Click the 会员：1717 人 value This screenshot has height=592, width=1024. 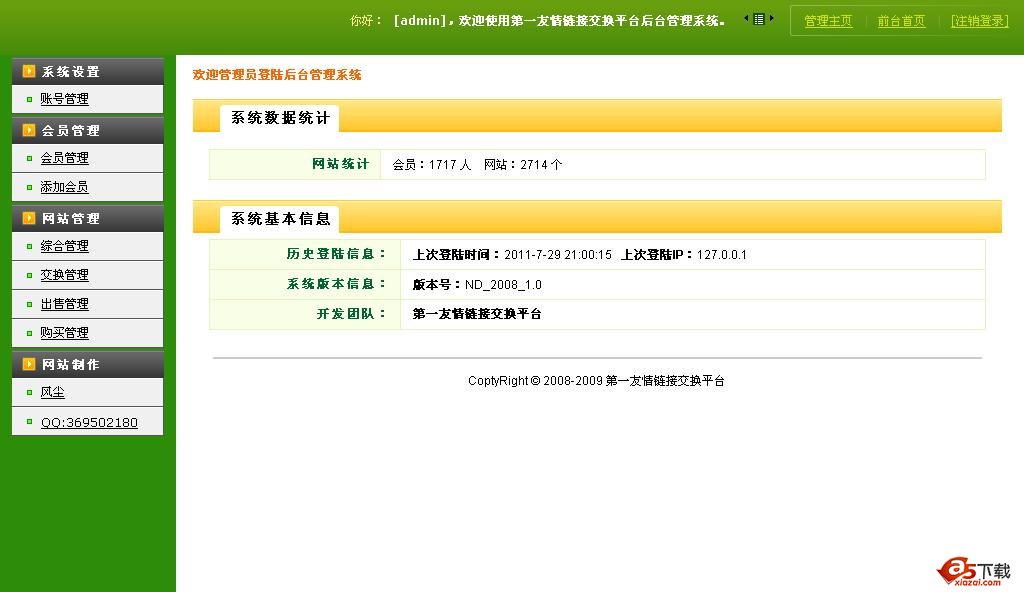(432, 165)
